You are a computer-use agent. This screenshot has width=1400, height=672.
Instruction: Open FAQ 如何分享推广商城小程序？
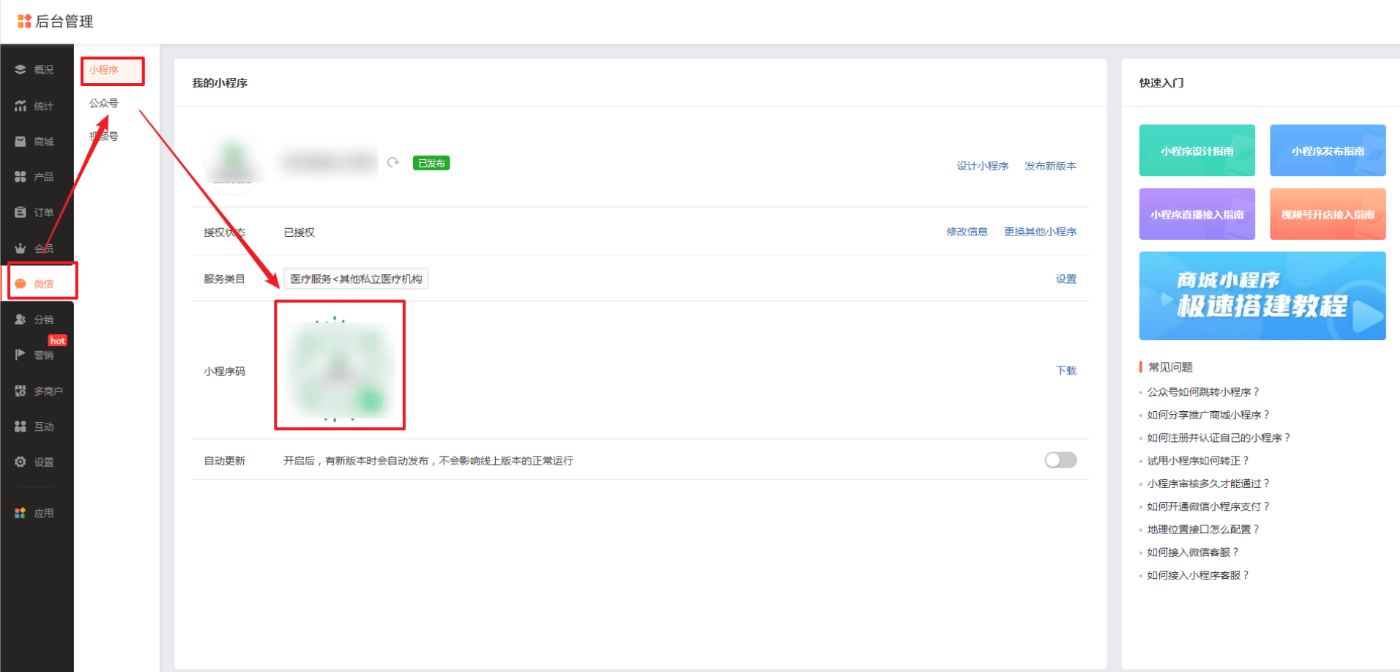(x=1208, y=415)
